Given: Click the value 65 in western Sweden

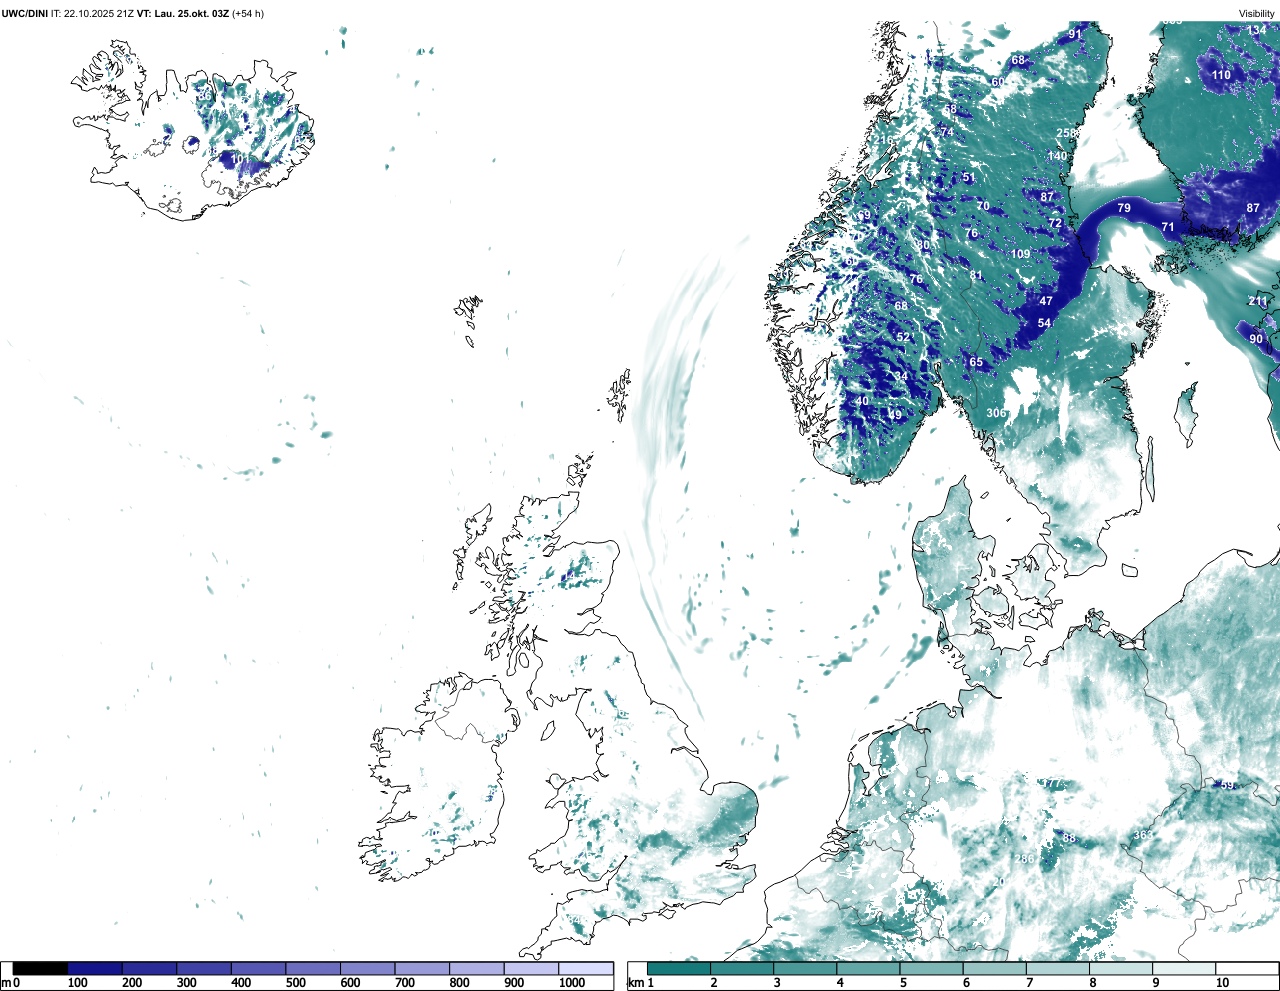Looking at the screenshot, I should coord(976,362).
